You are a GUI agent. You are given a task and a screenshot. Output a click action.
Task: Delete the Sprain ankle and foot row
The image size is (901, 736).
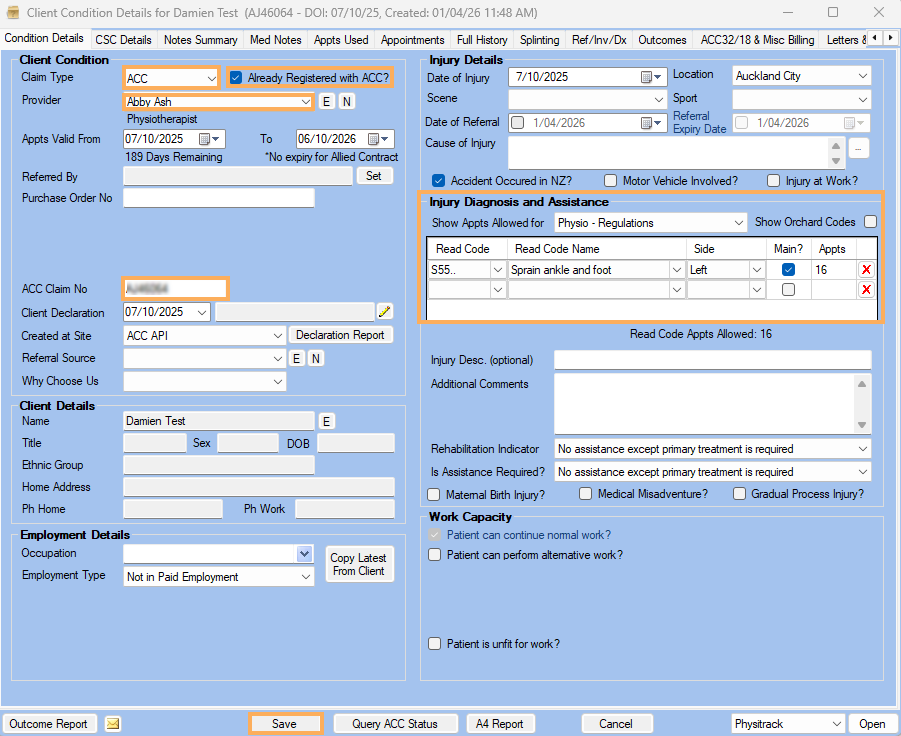click(866, 270)
